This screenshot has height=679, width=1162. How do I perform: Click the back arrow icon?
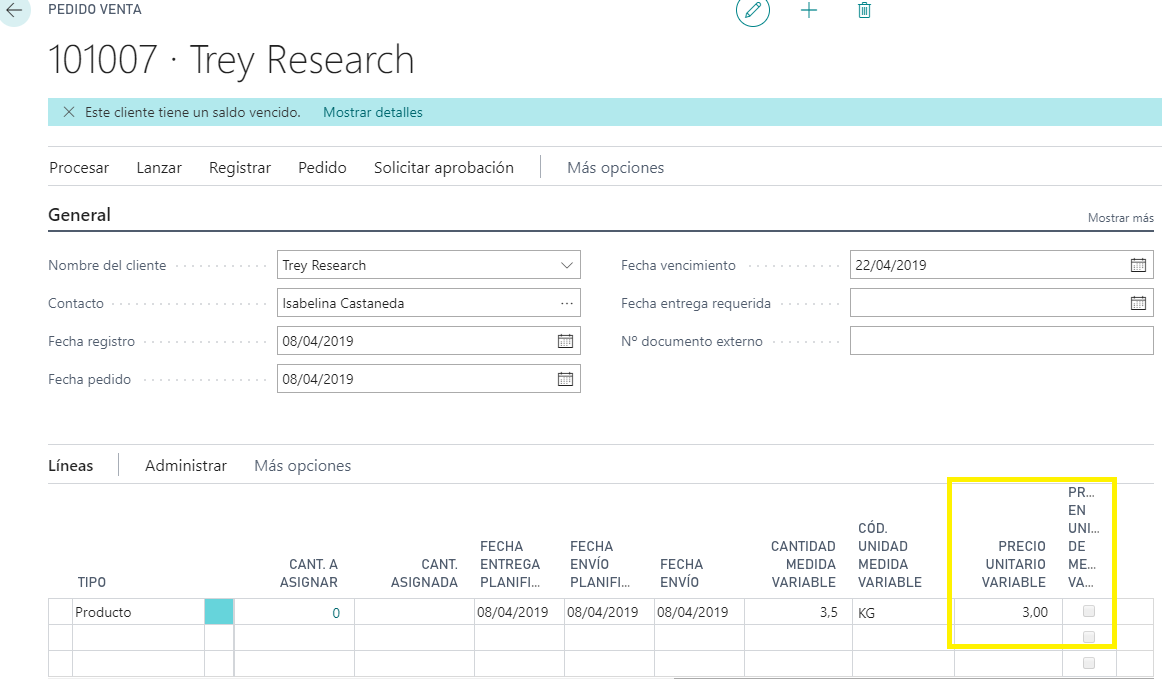(x=13, y=10)
